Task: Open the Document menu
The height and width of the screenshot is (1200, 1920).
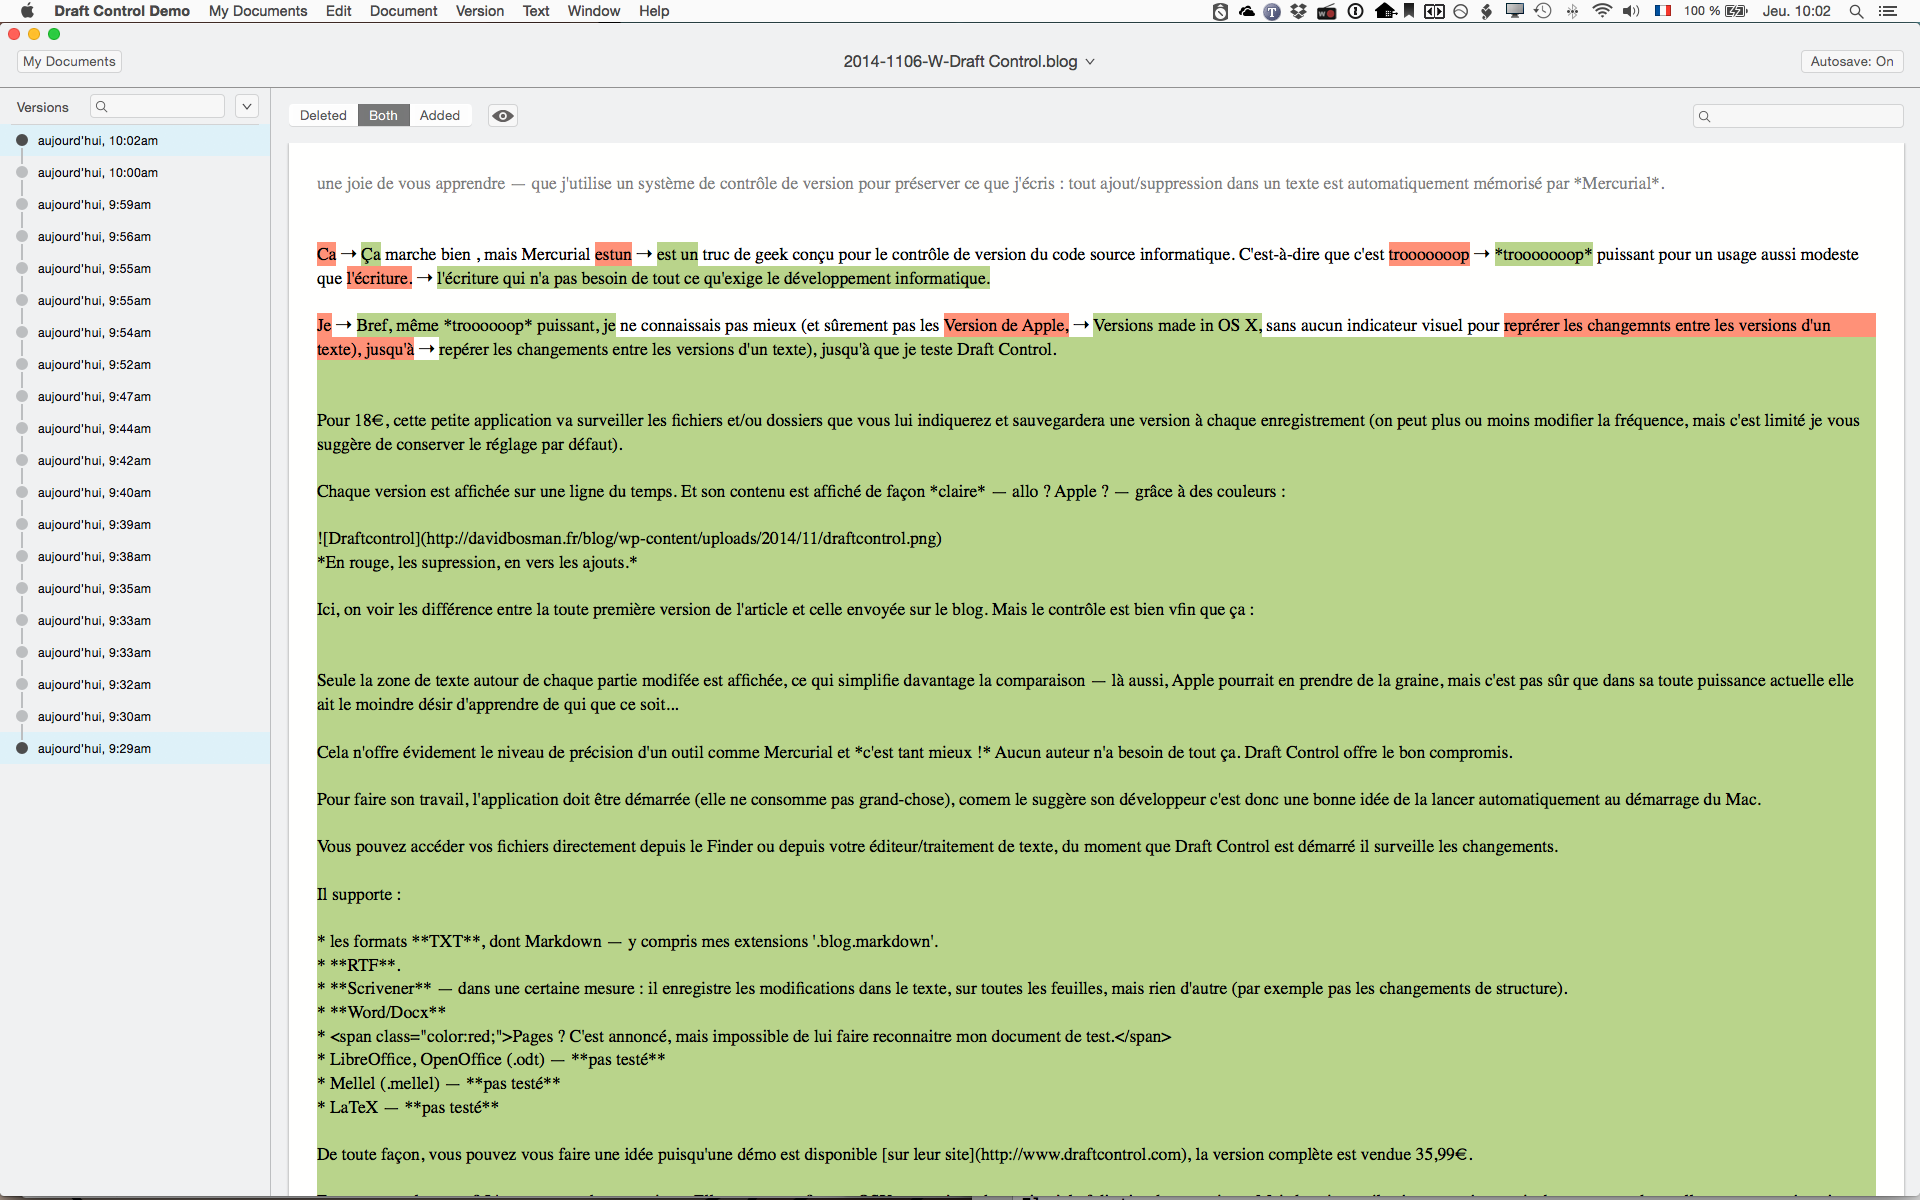Action: click(403, 11)
